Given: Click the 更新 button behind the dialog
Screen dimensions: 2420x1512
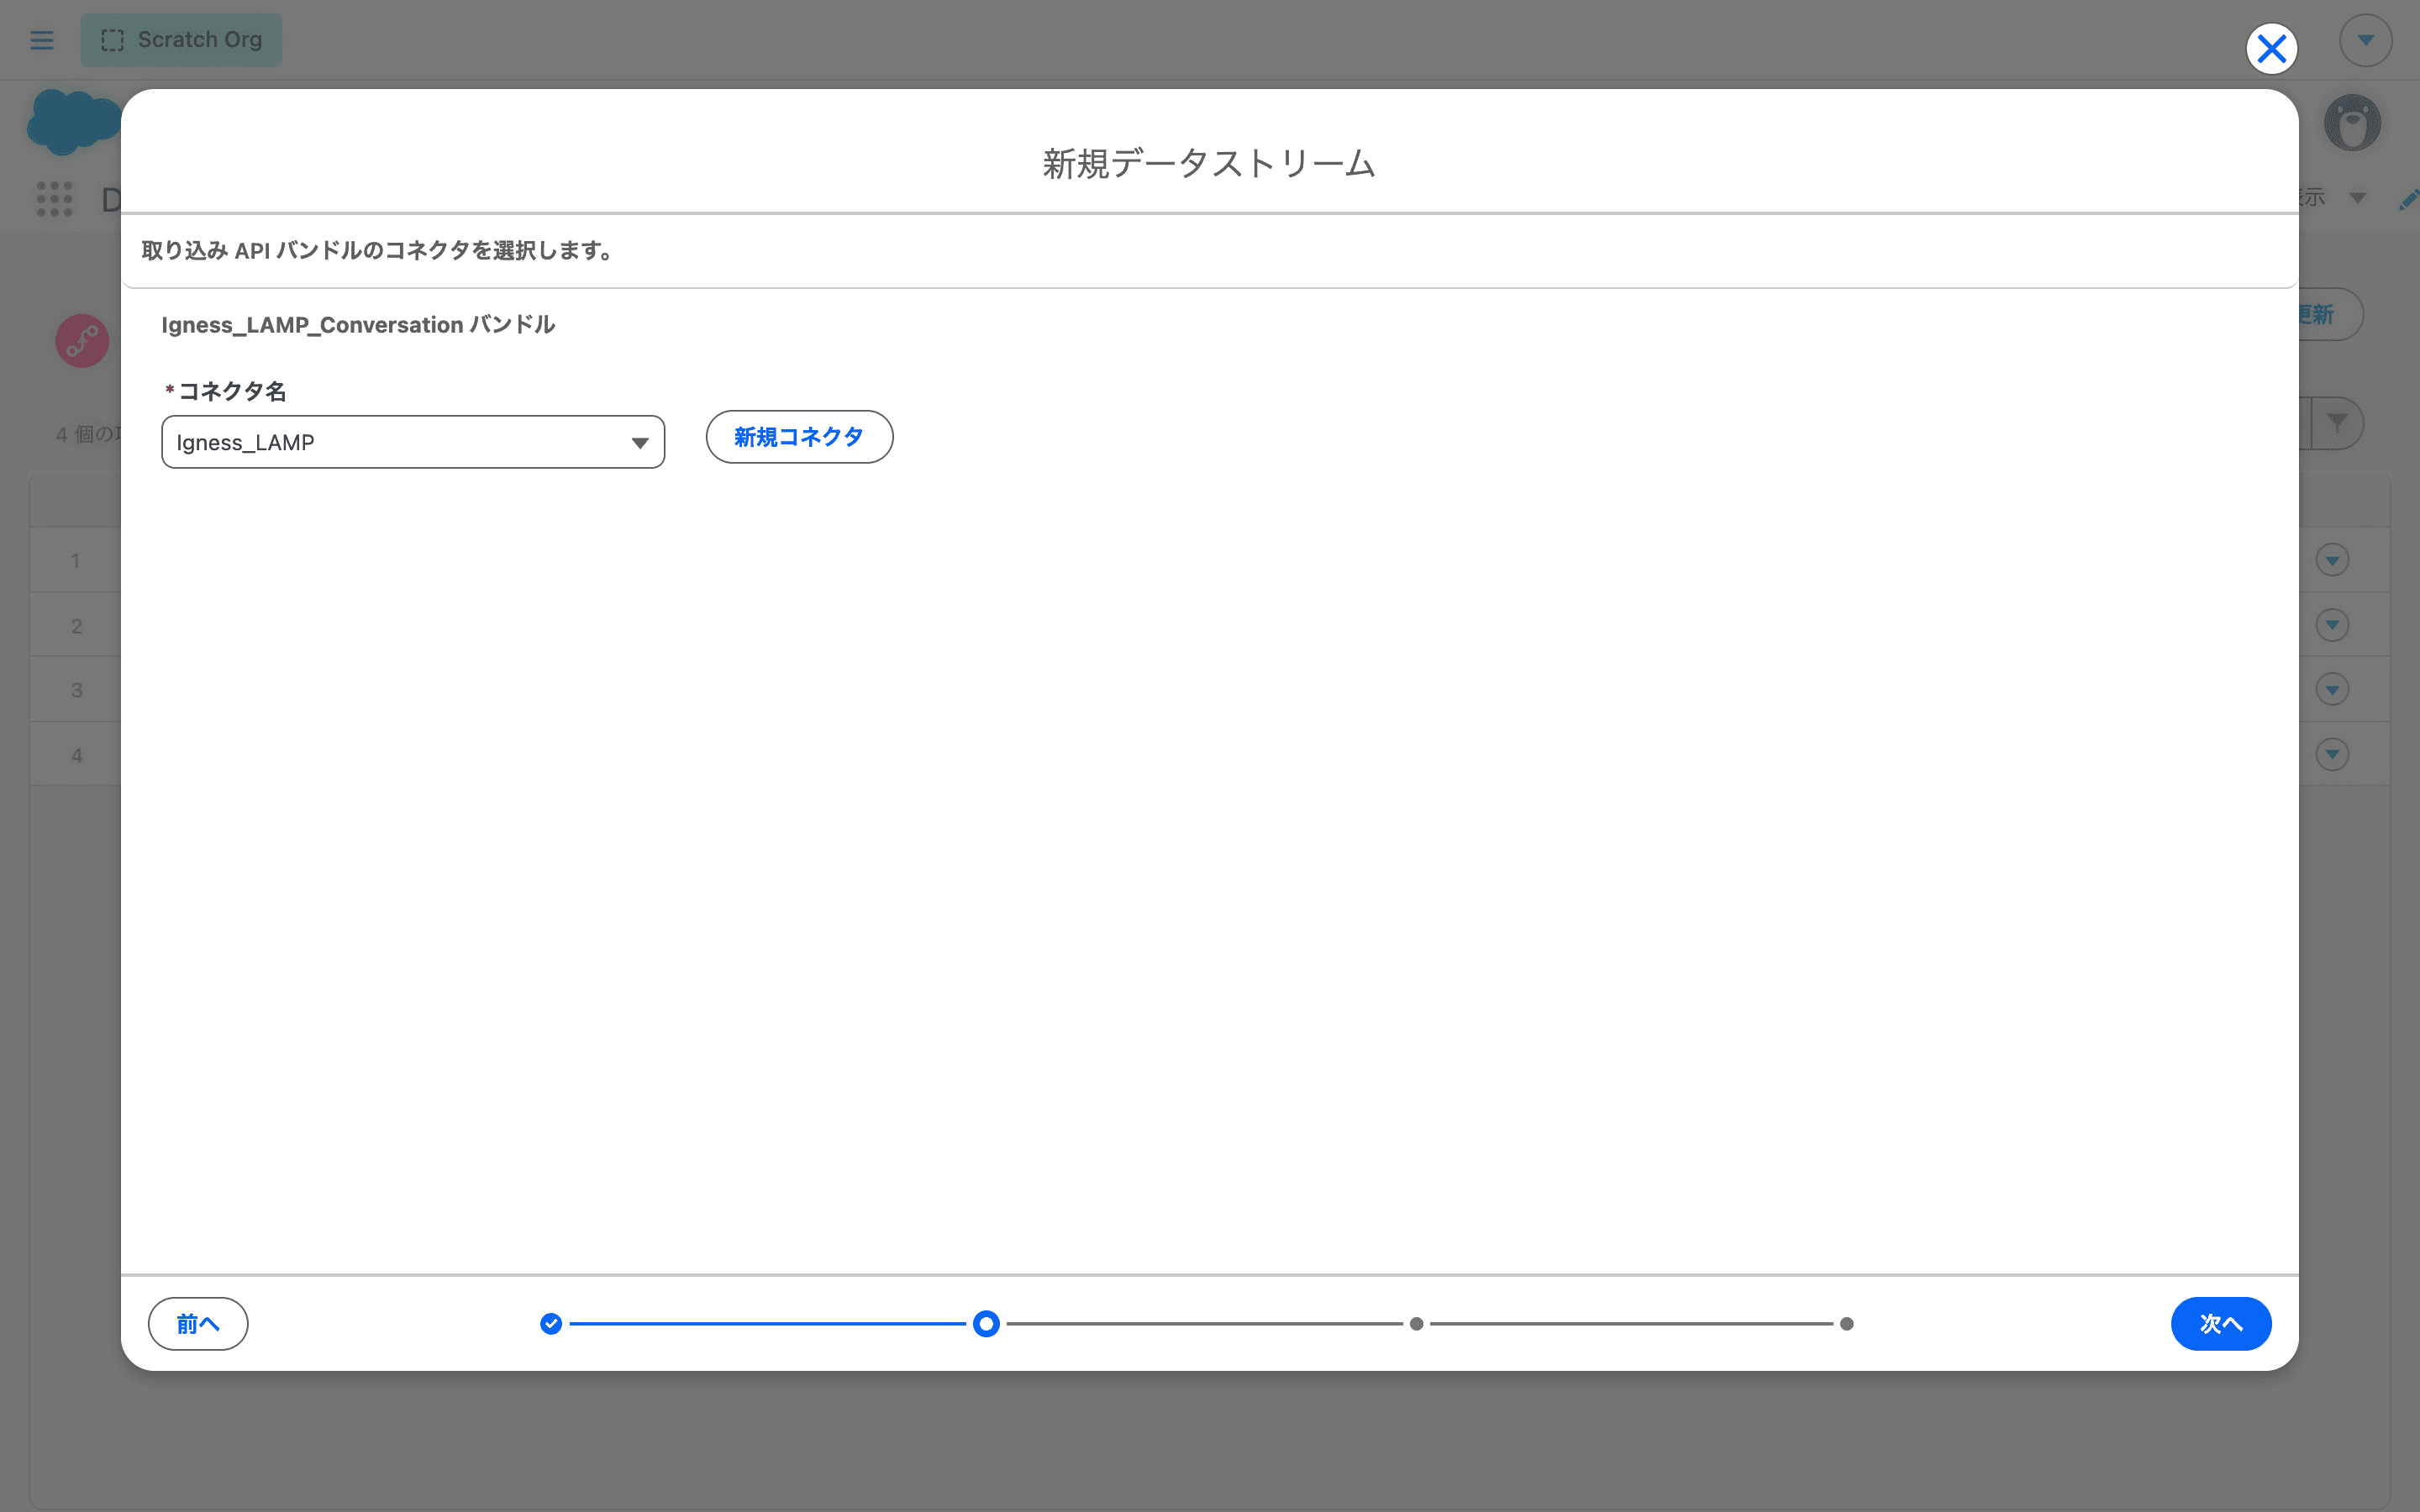Looking at the screenshot, I should (2331, 315).
